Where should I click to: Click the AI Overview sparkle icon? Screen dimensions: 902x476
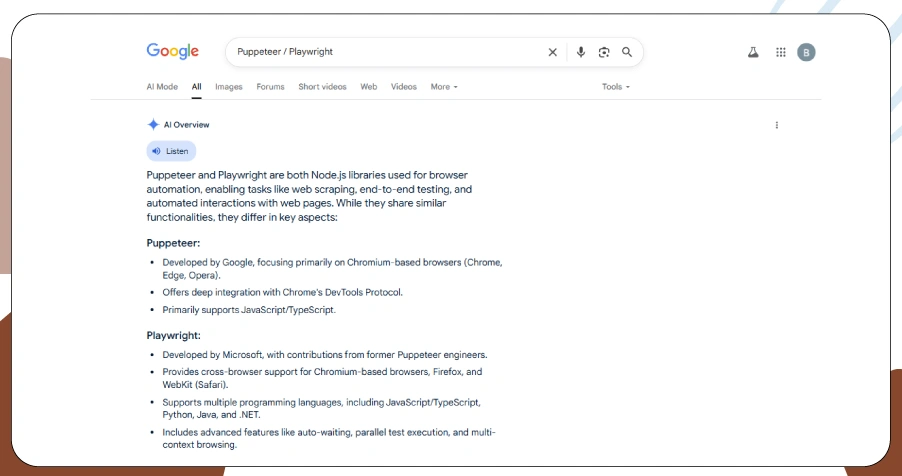pyautogui.click(x=153, y=124)
